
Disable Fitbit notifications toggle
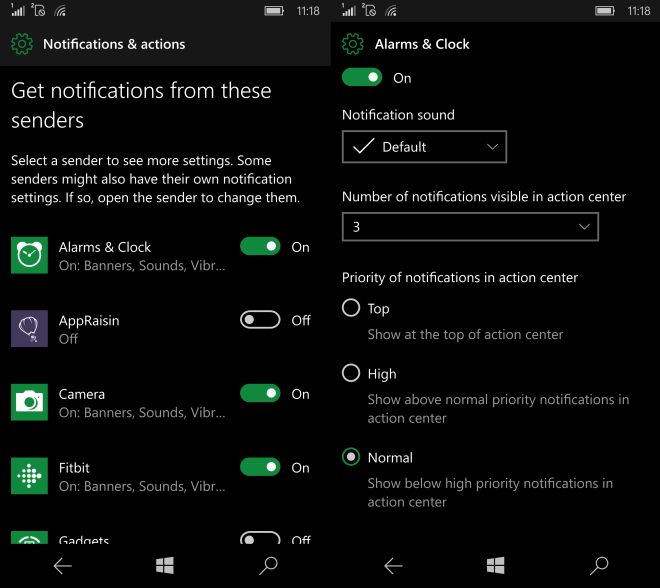[260, 467]
